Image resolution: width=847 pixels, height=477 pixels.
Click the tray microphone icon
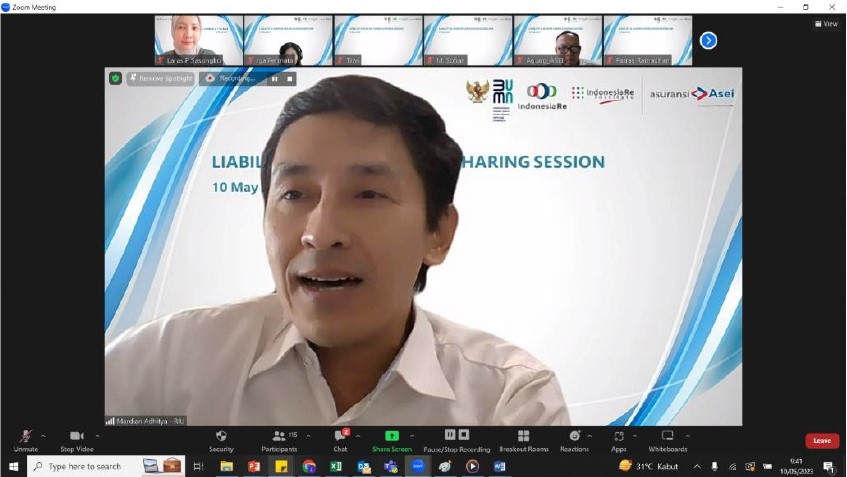point(714,466)
